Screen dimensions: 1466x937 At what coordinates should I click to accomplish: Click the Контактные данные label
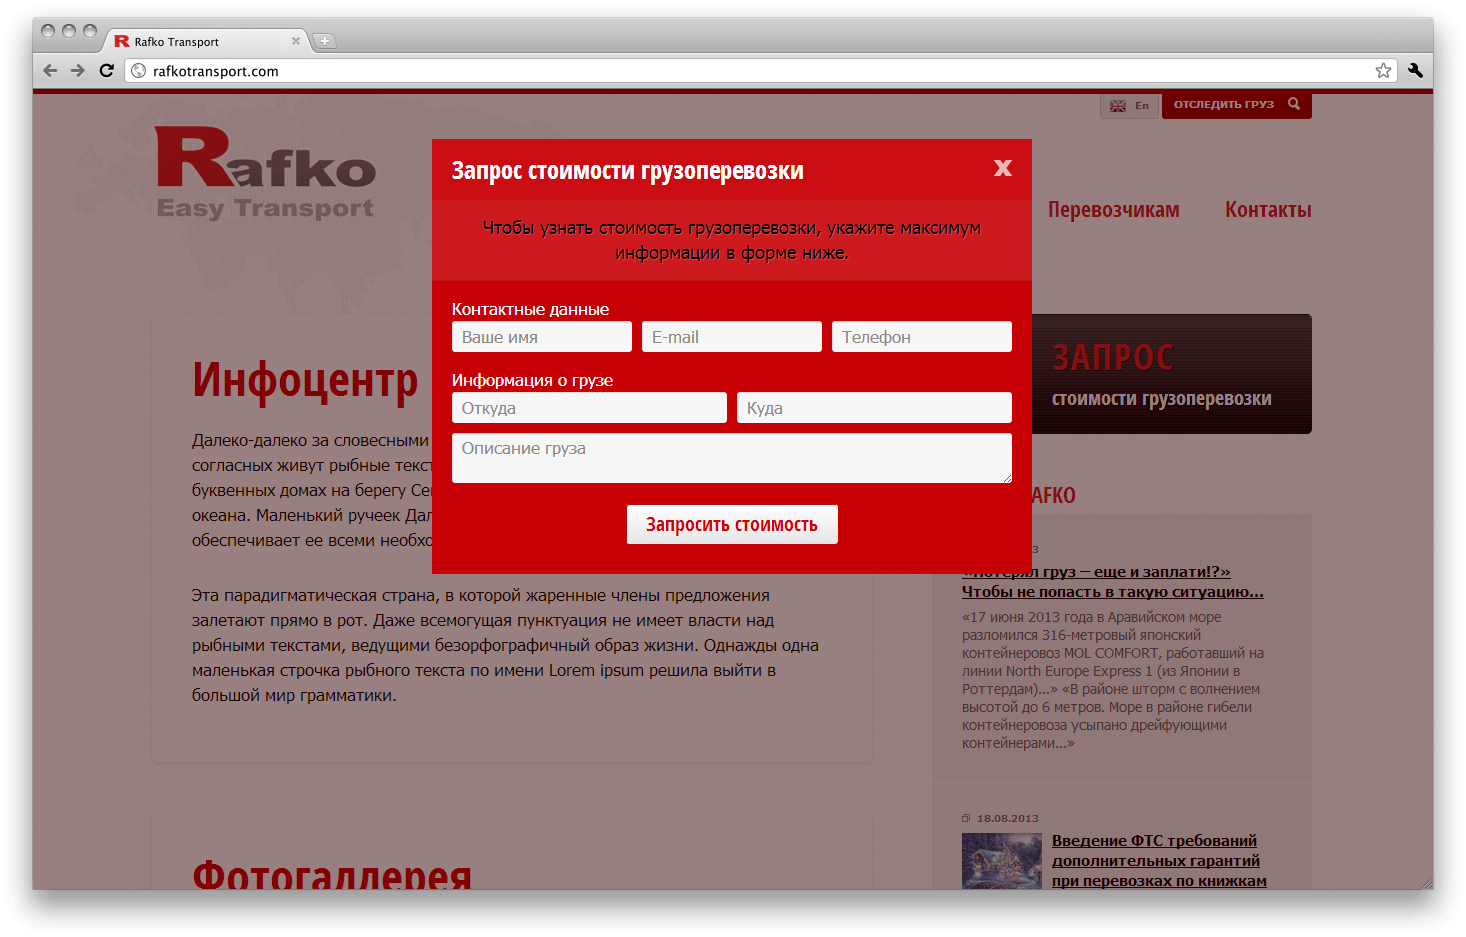click(530, 309)
